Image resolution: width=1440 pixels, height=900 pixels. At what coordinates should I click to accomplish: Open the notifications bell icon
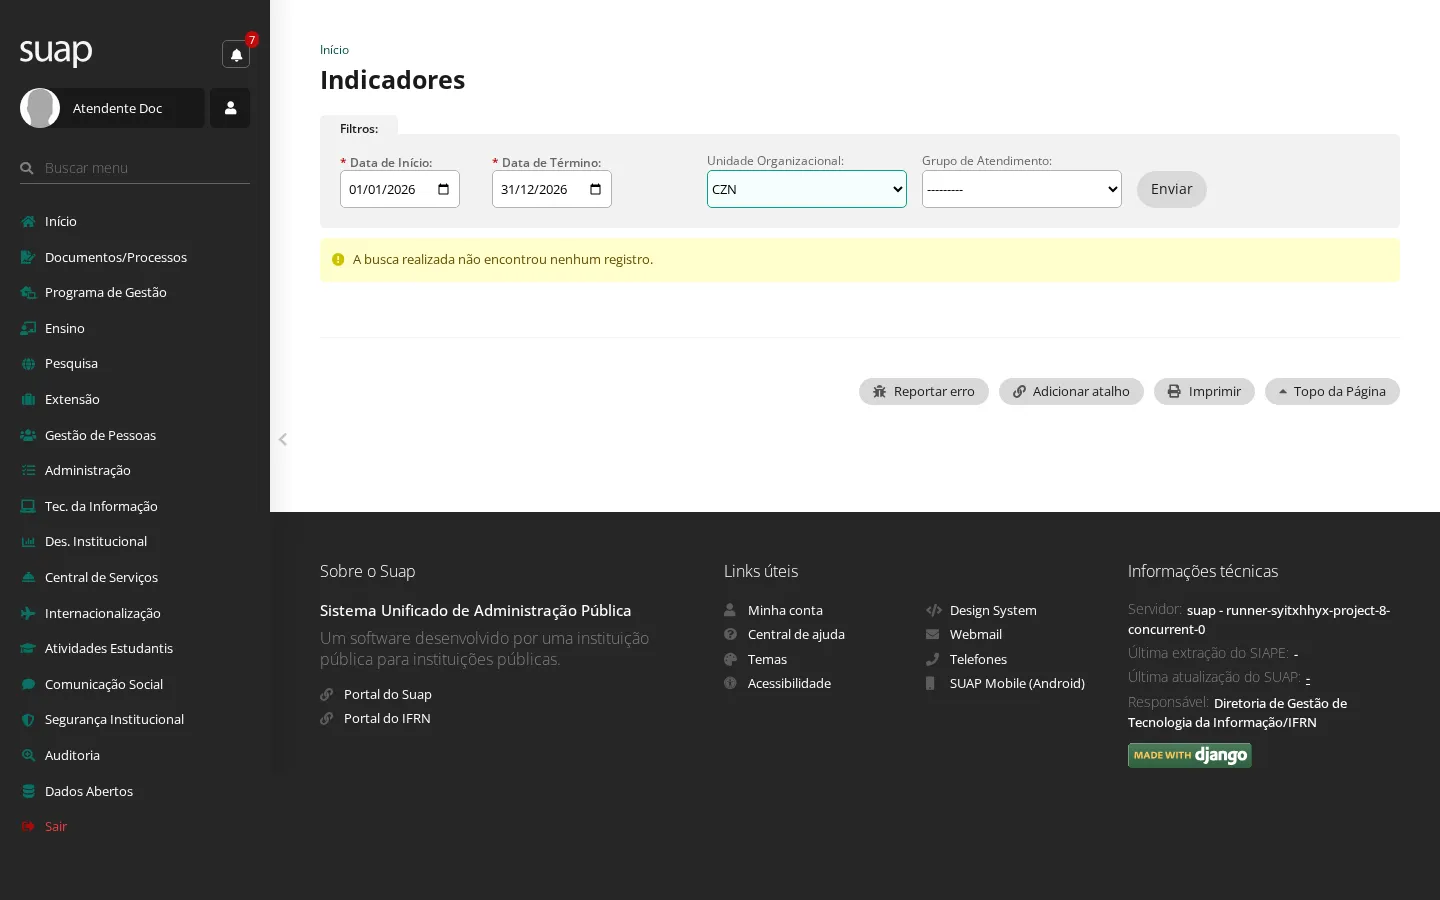pyautogui.click(x=236, y=55)
